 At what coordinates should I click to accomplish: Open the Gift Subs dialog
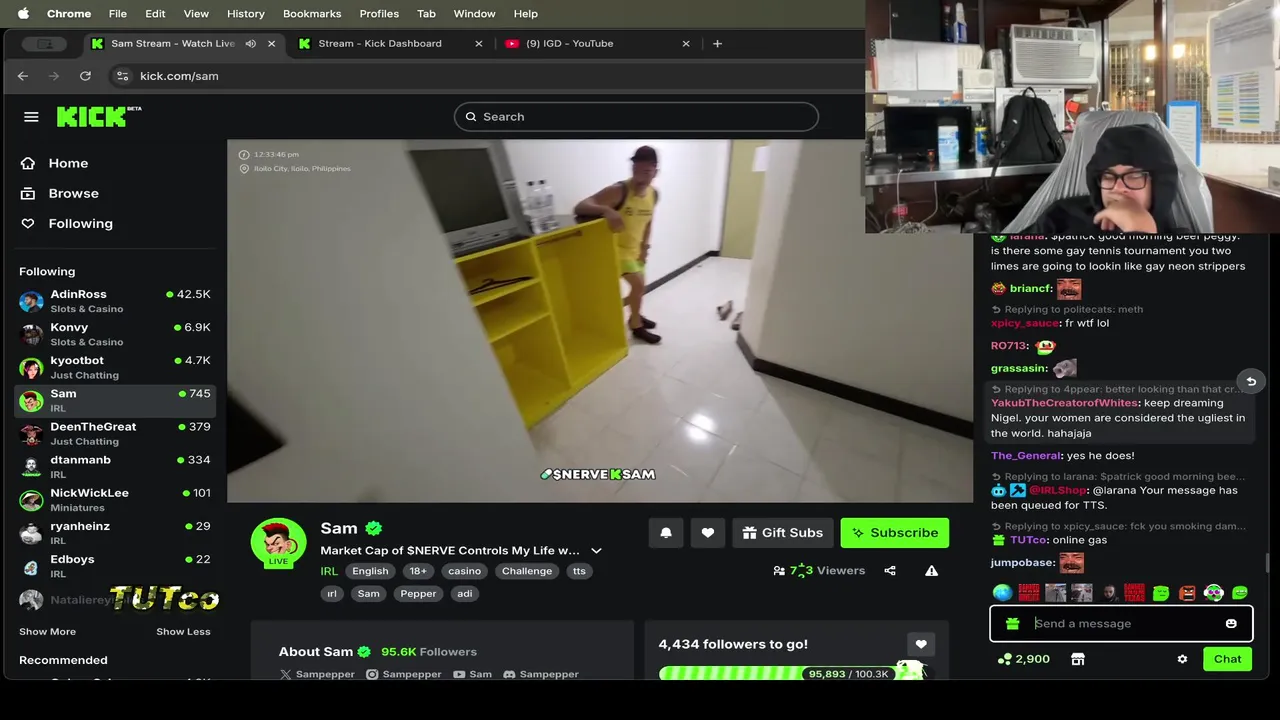coord(783,533)
